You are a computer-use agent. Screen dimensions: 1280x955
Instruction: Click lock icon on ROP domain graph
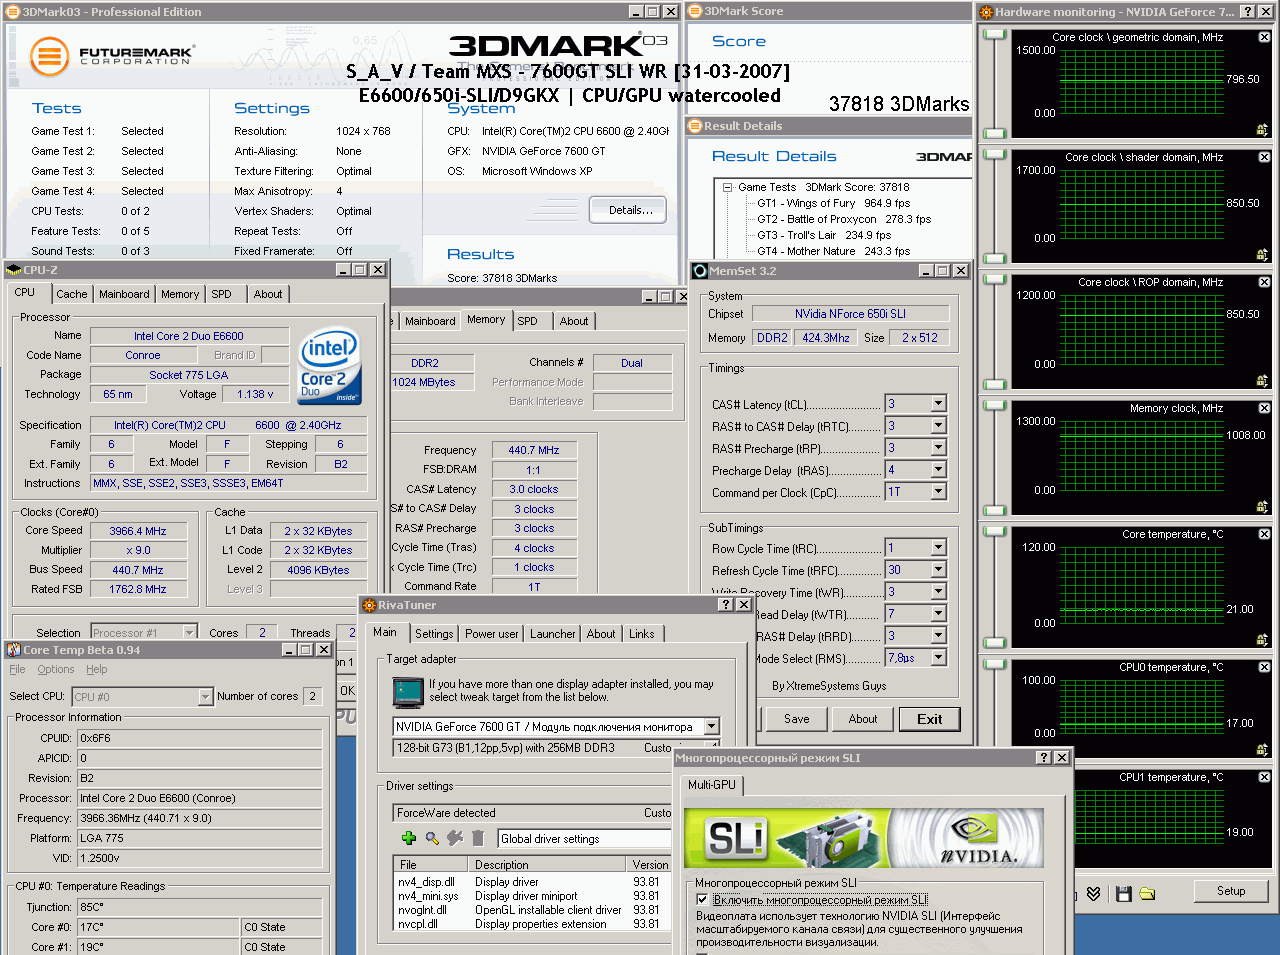click(x=1262, y=381)
